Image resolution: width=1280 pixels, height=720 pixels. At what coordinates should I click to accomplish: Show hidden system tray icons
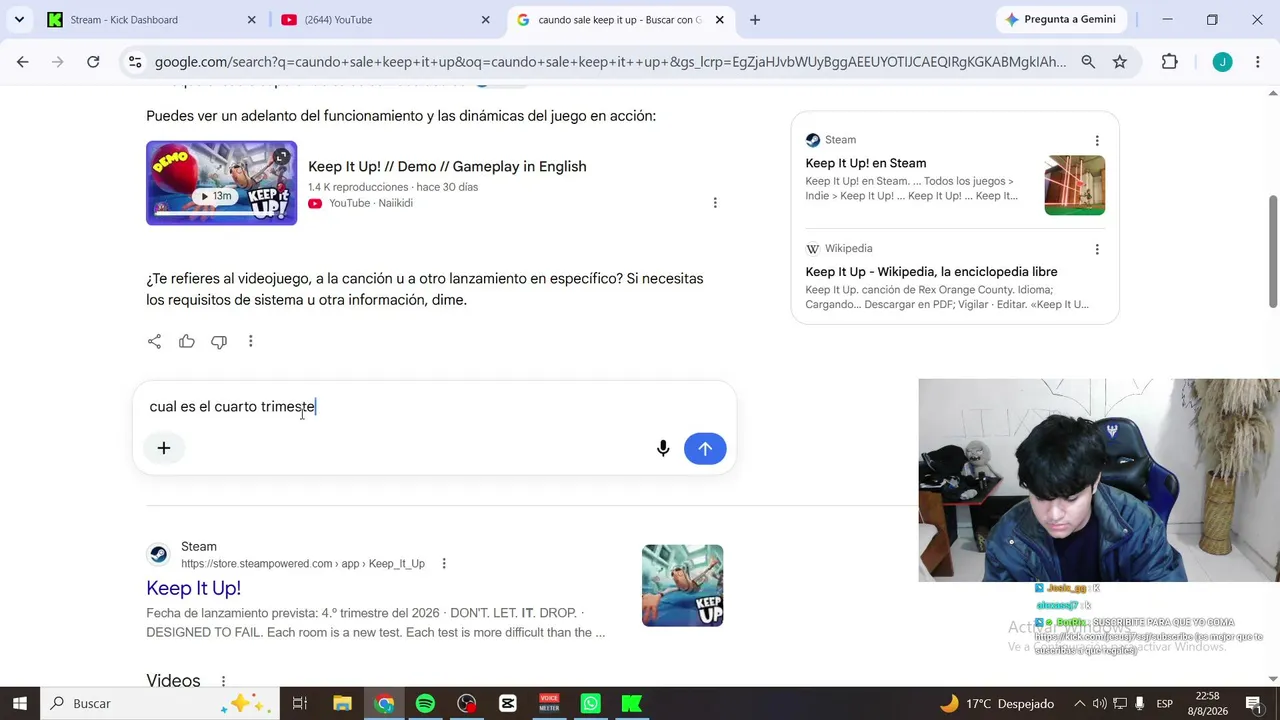1079,704
